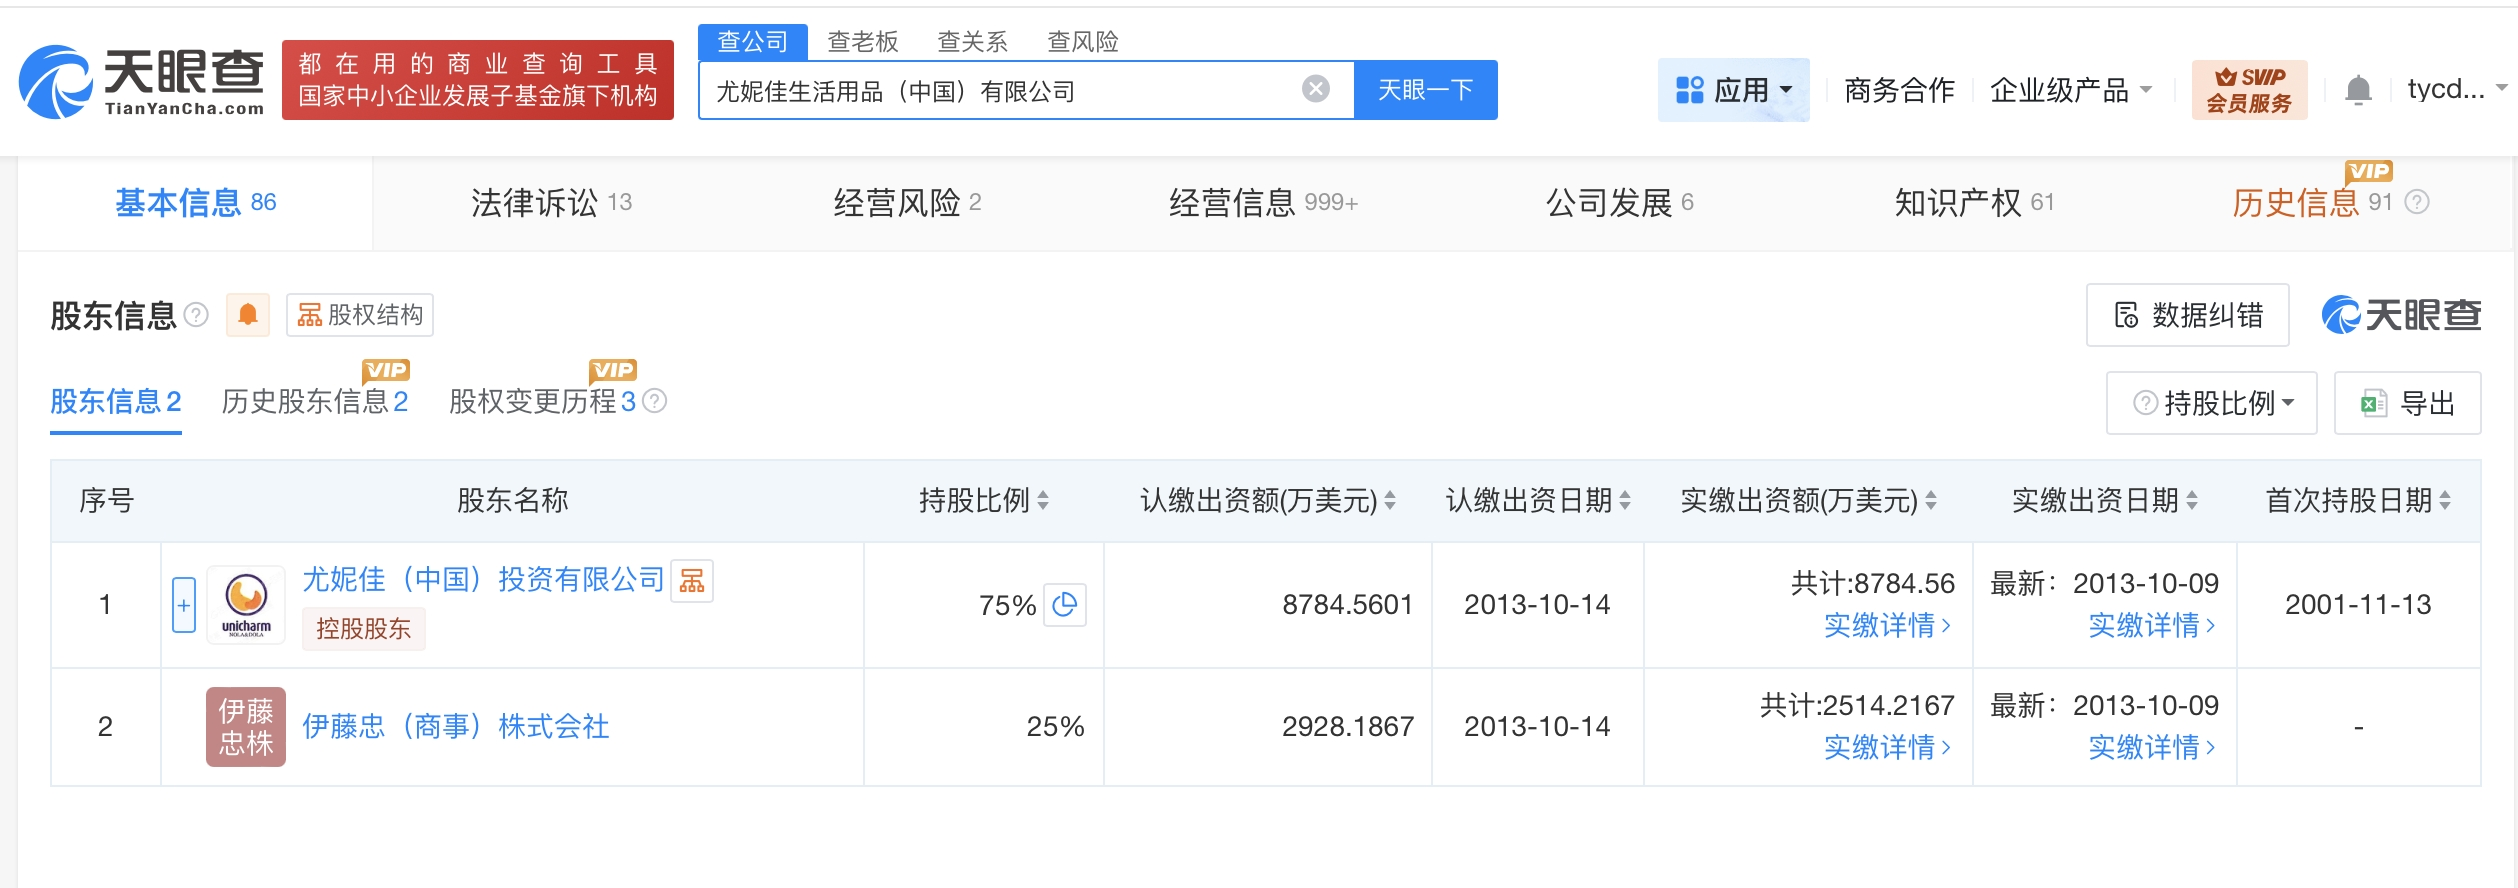The width and height of the screenshot is (2518, 888).
Task: Expand row for 尤妮佳（中国）投资有限公司
Action: tap(184, 605)
